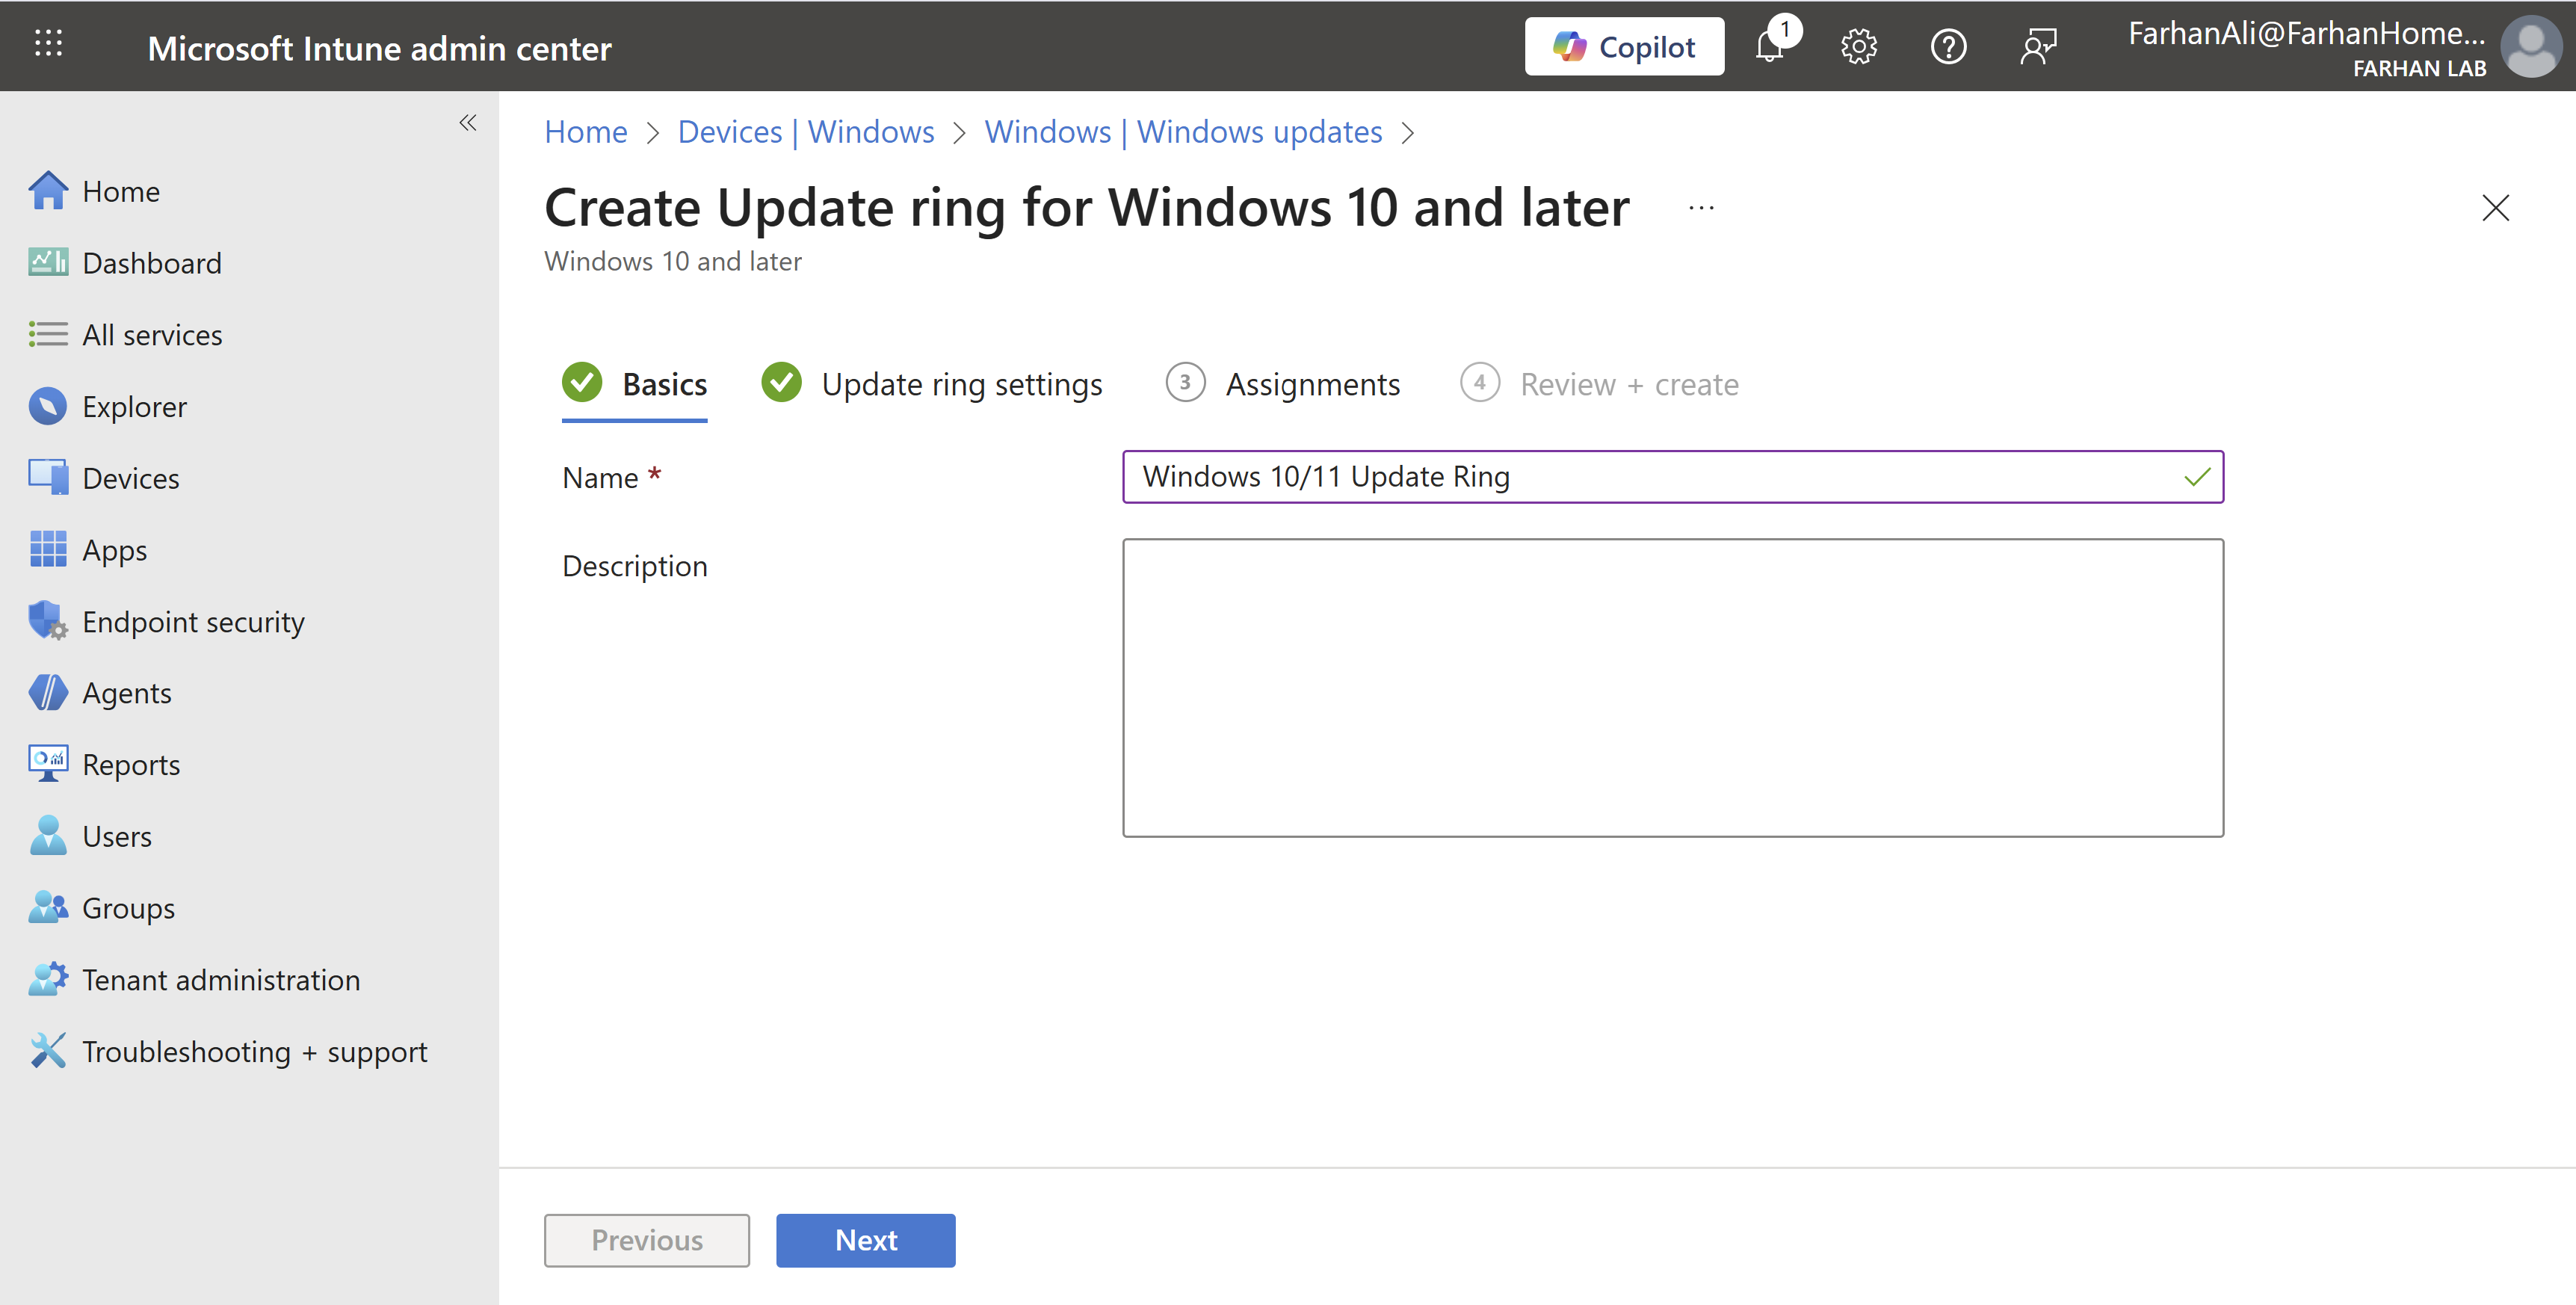Open Endpoint security from the sidebar
This screenshot has width=2576, height=1305.
click(x=193, y=622)
